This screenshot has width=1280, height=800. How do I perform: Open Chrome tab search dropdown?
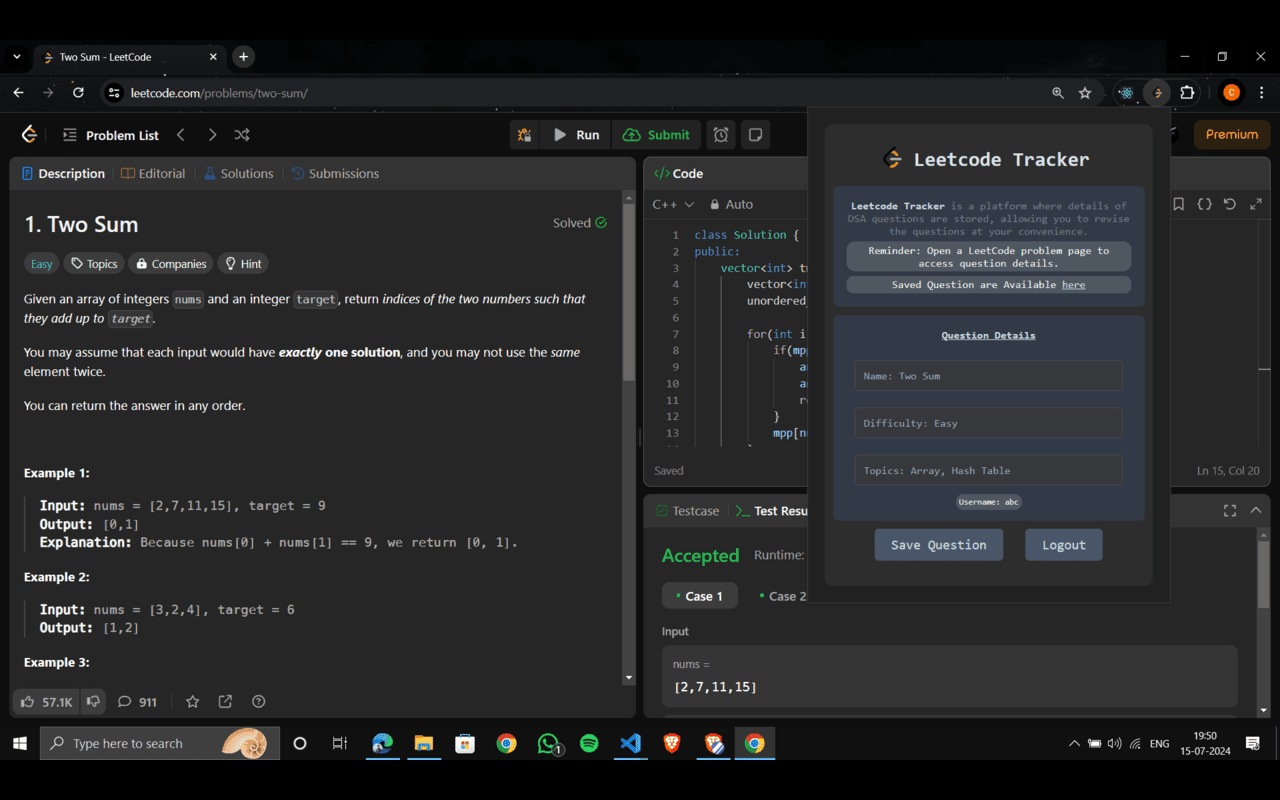click(17, 57)
